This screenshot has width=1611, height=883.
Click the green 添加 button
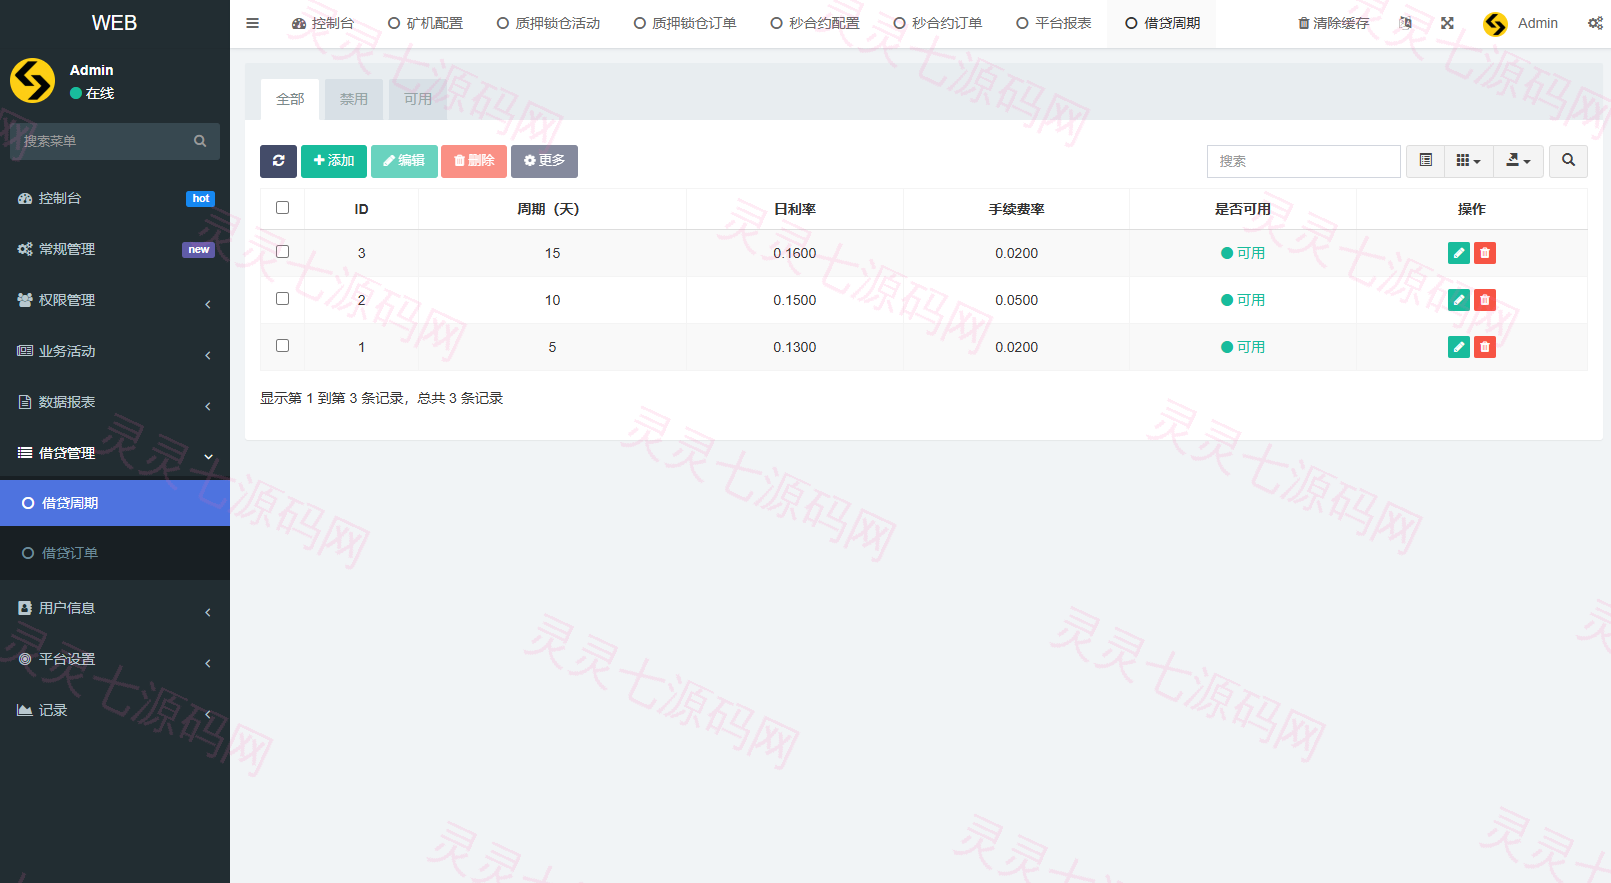click(x=334, y=161)
